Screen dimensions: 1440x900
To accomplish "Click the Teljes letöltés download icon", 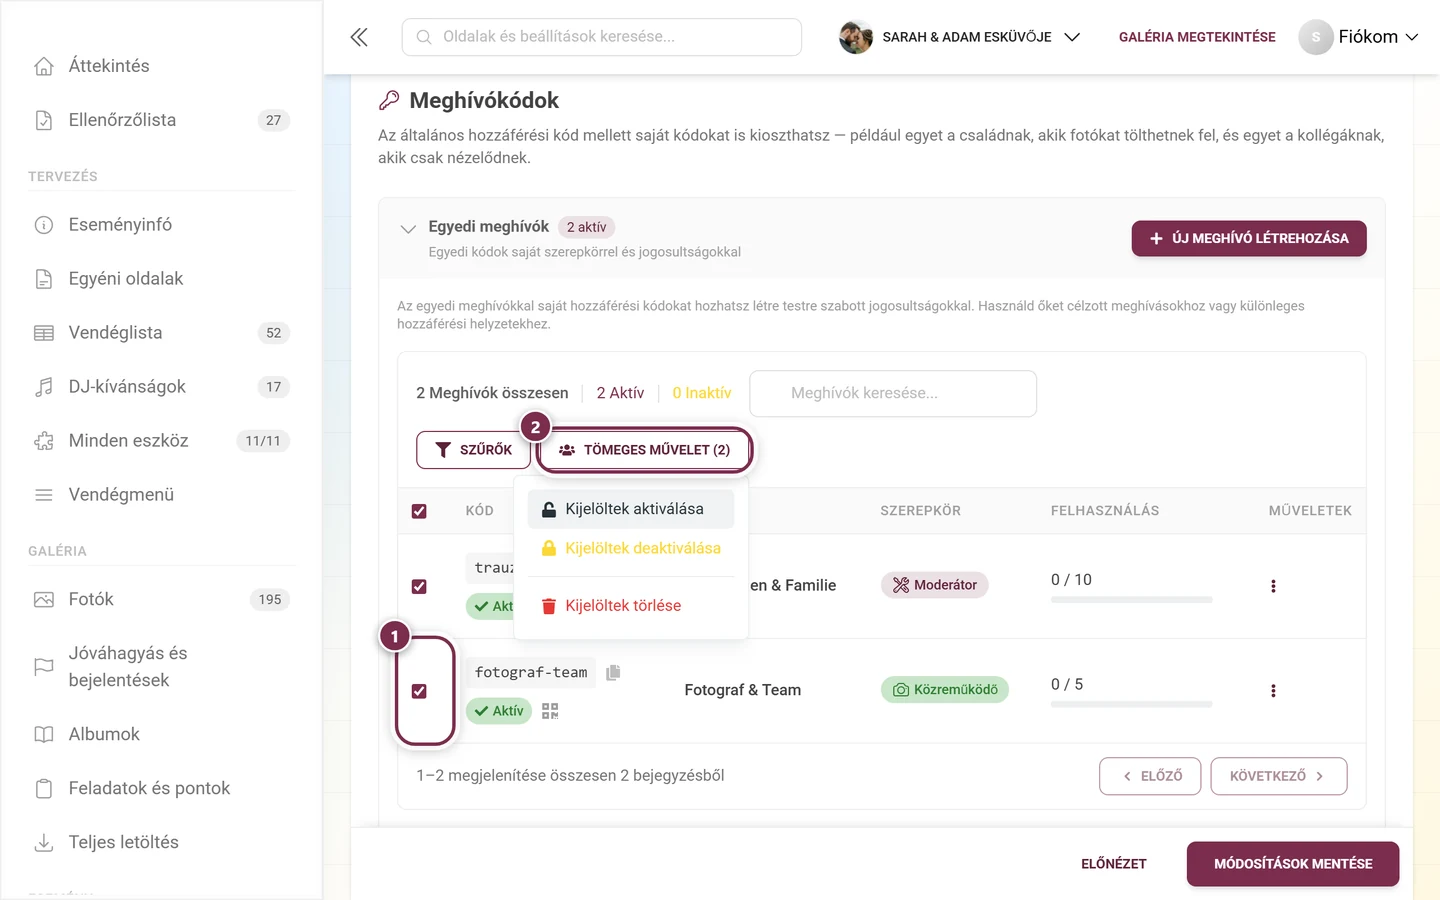I will tap(44, 843).
